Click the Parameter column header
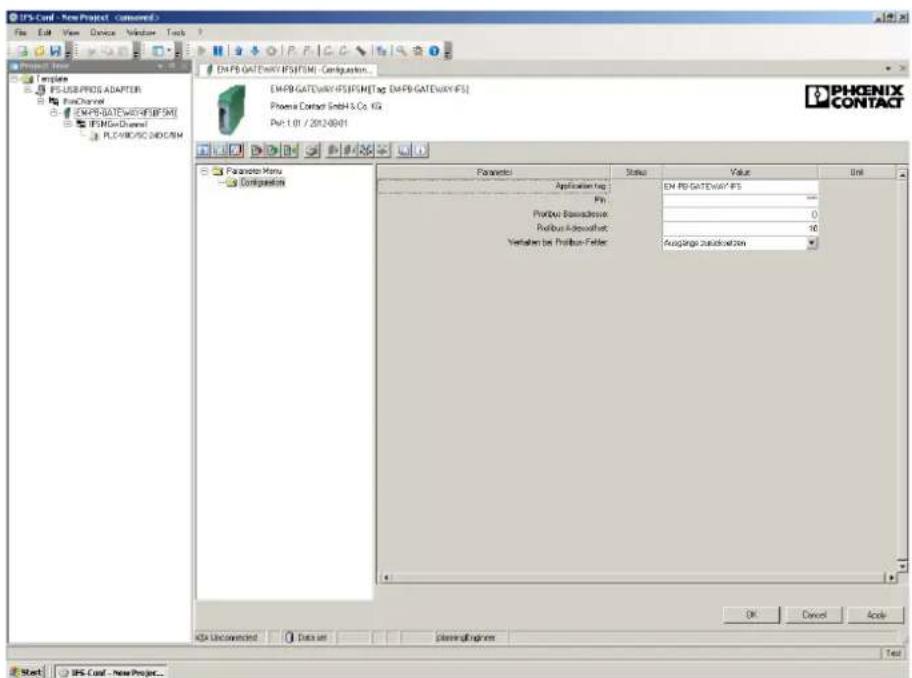 tap(494, 172)
